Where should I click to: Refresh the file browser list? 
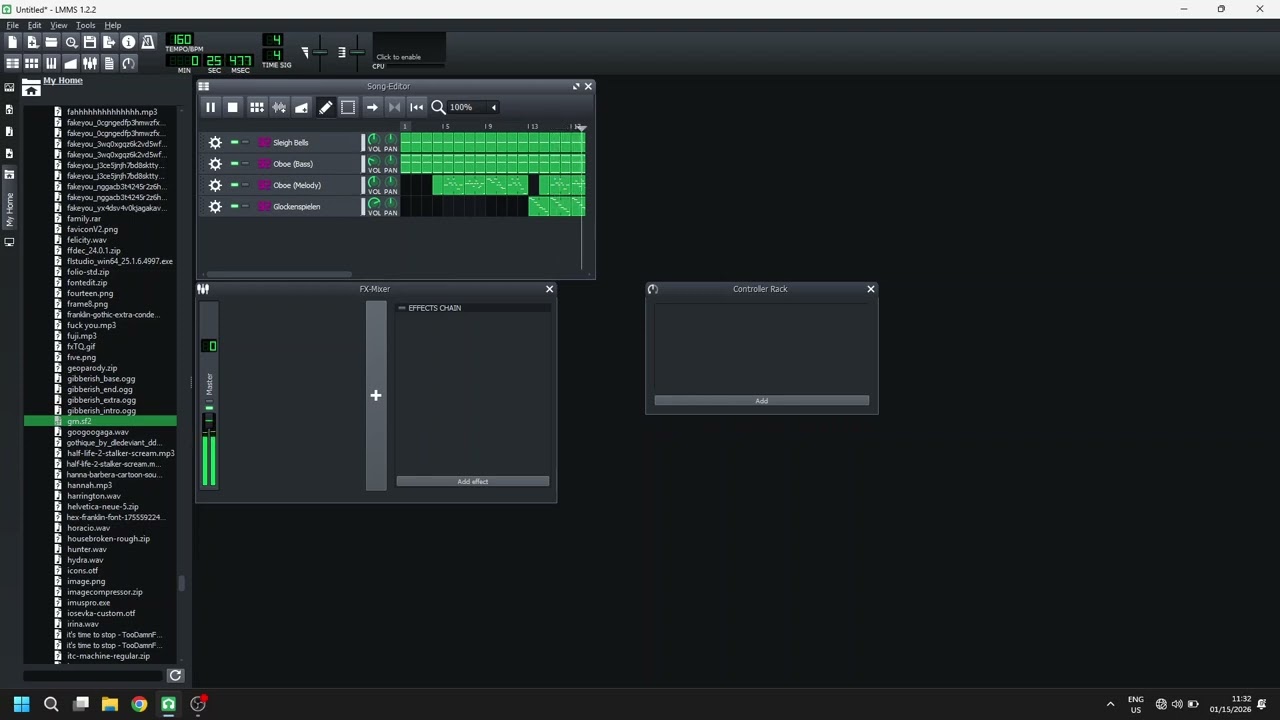[x=175, y=676]
